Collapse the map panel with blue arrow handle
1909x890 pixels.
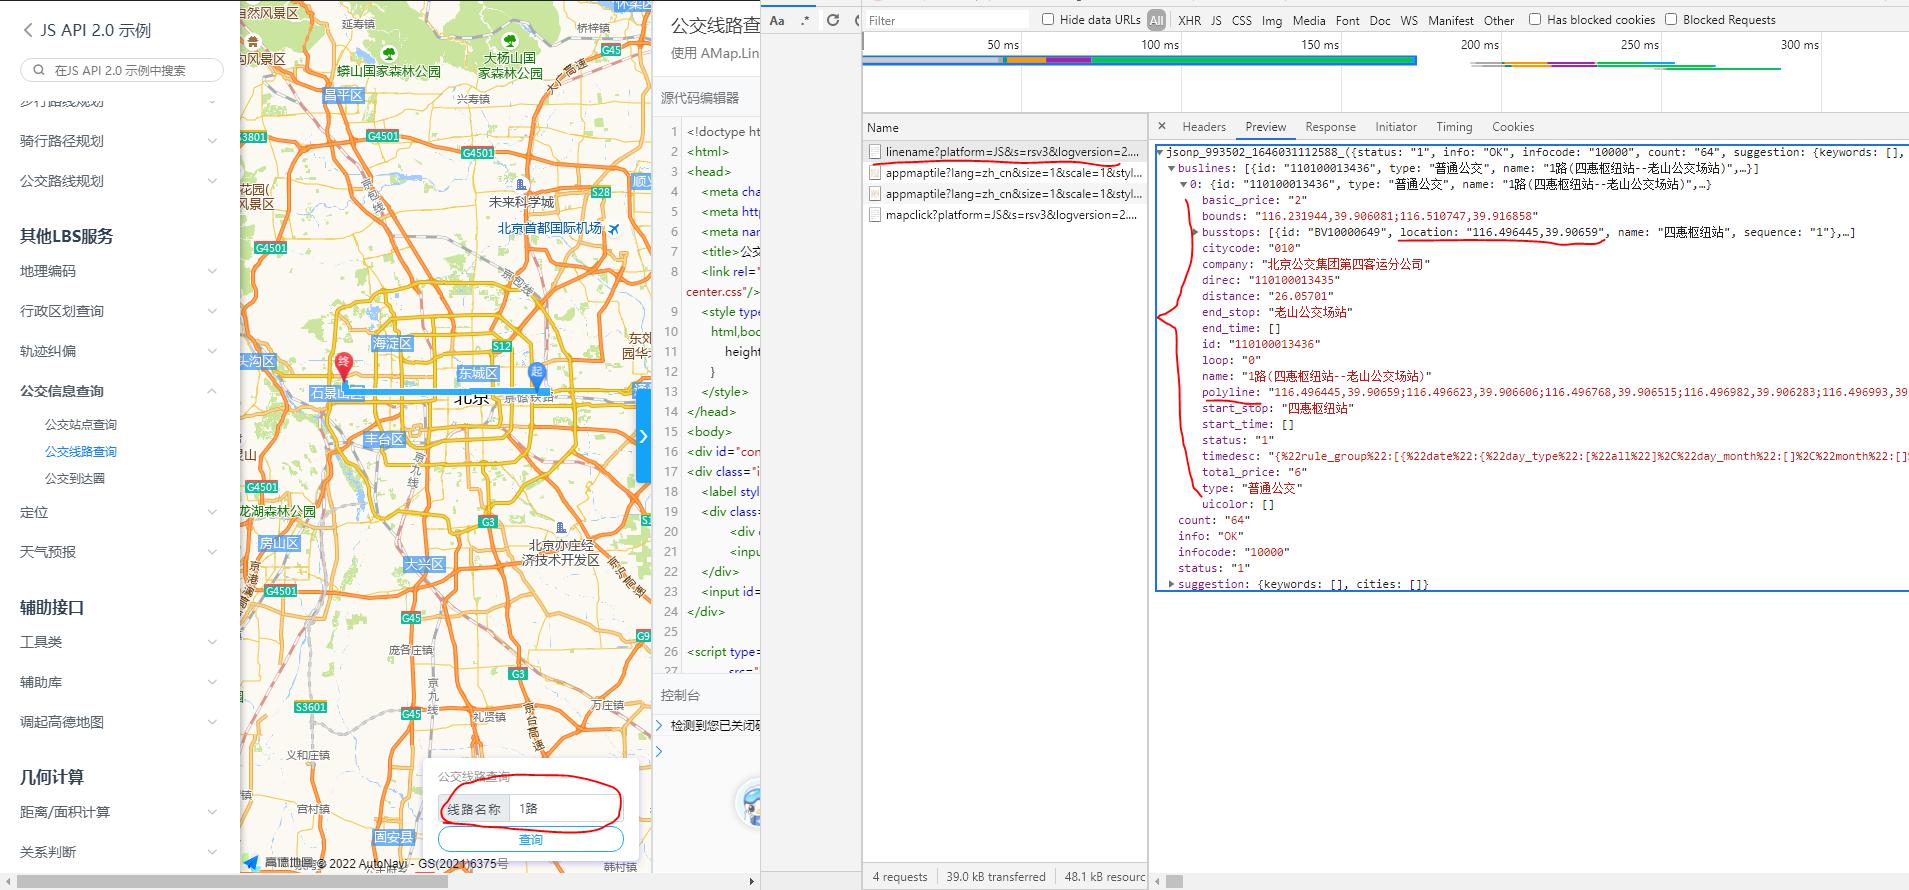coord(643,435)
